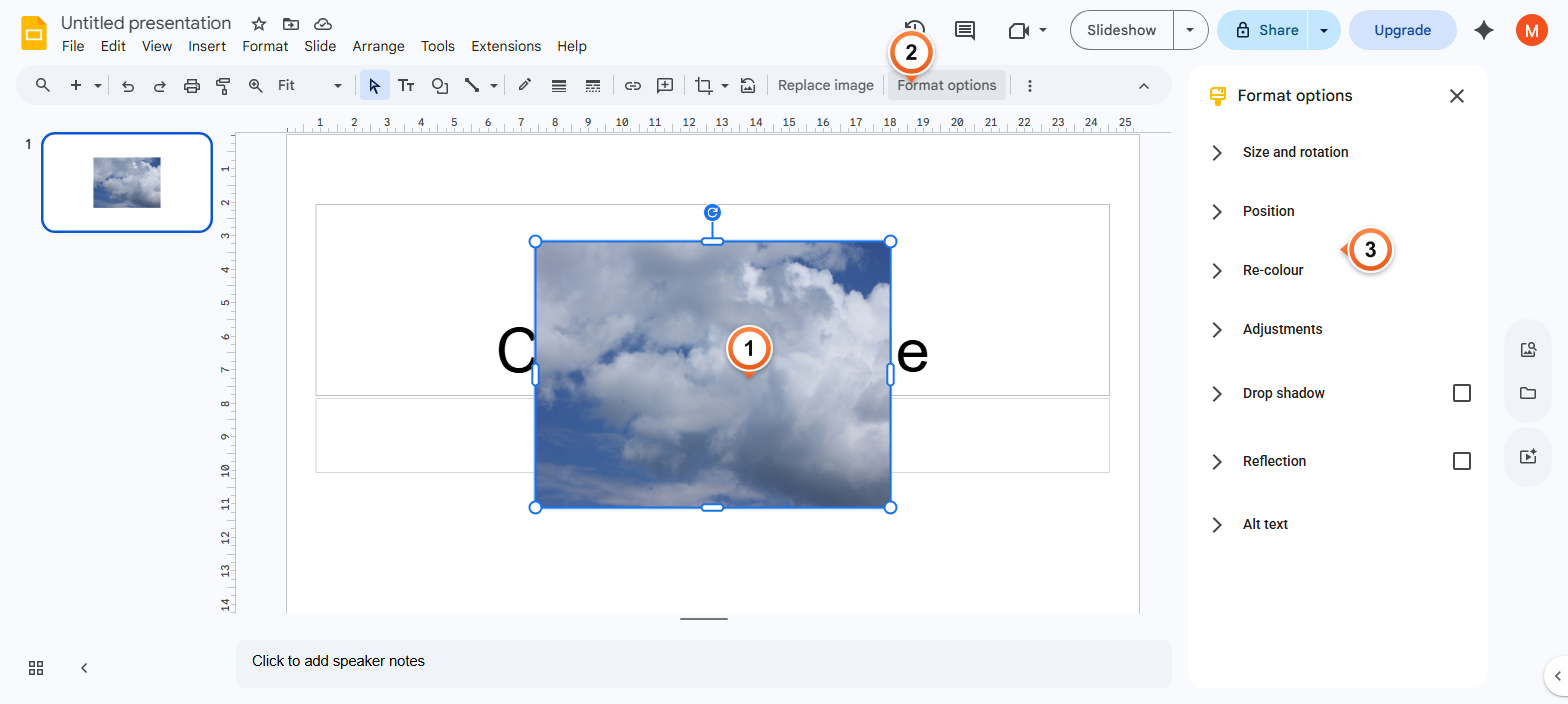Enable the Drop shadow checkbox

[1462, 393]
